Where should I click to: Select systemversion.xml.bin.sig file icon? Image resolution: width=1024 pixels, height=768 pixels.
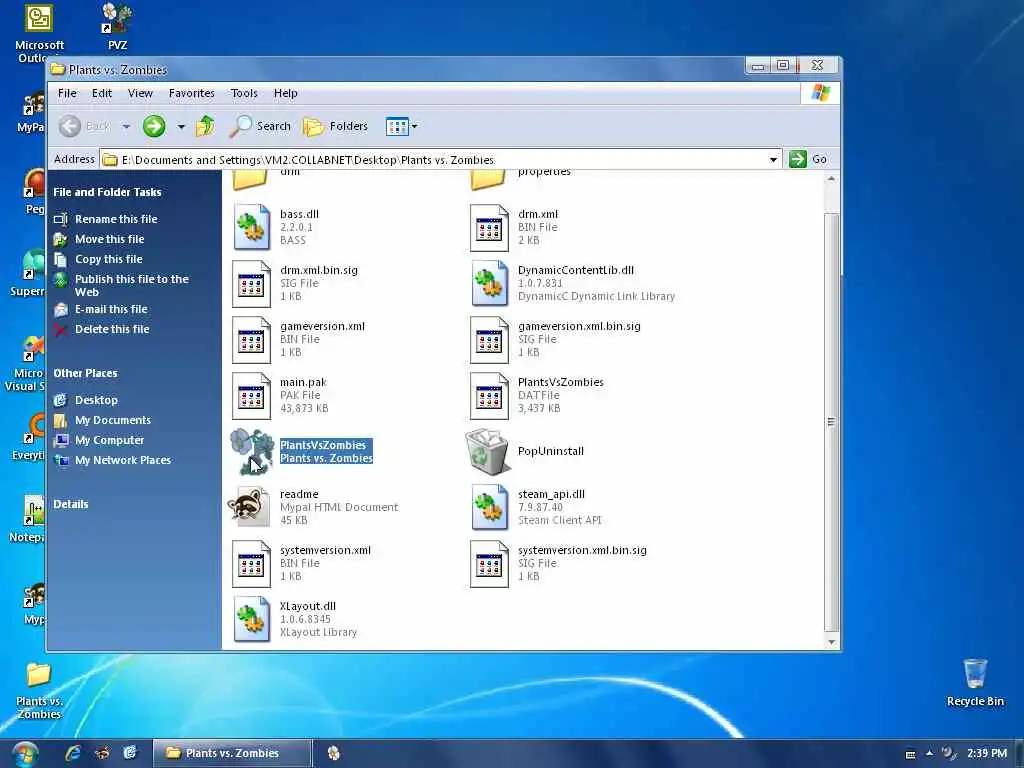coord(489,564)
